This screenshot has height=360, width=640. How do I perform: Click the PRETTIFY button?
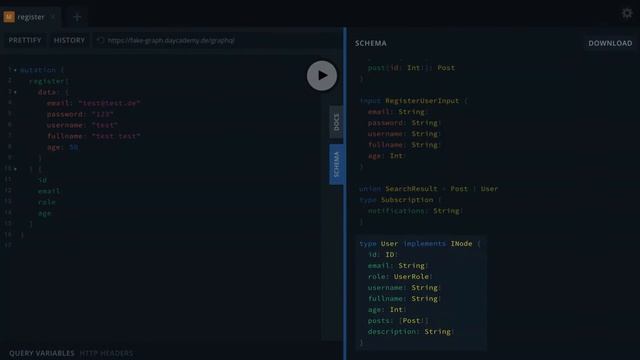tap(25, 40)
